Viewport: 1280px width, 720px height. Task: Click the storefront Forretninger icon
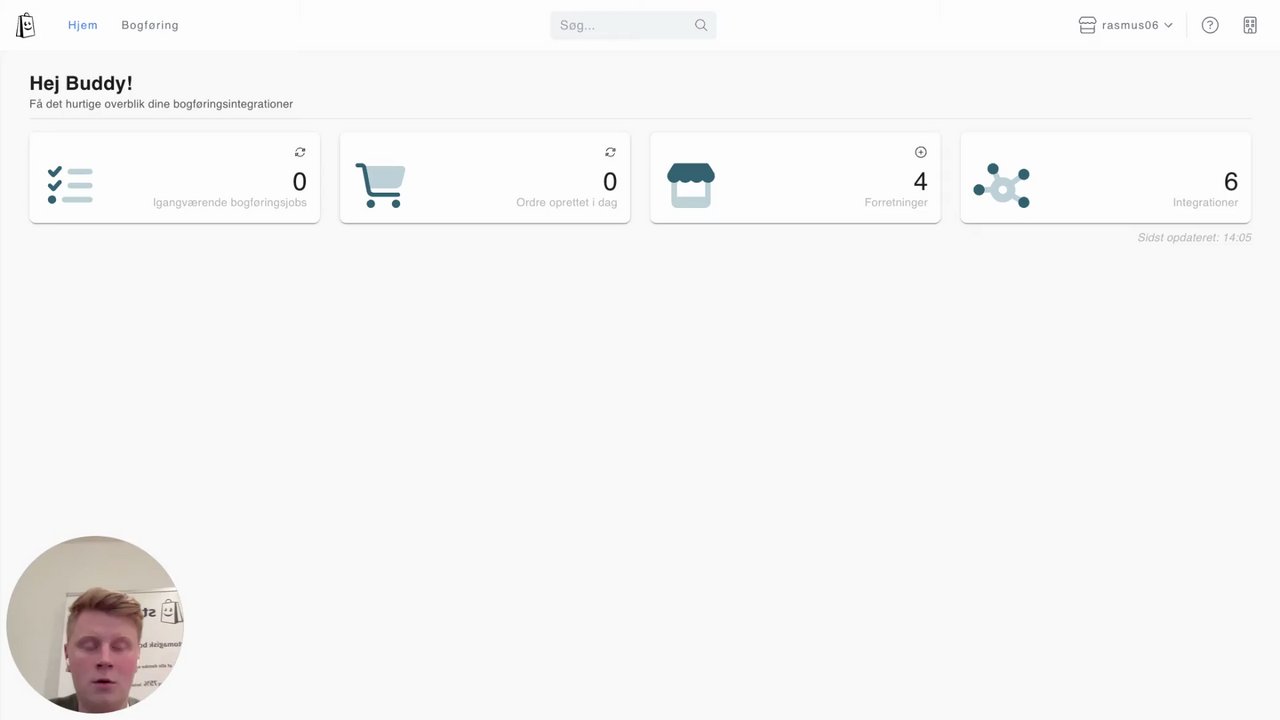(691, 185)
